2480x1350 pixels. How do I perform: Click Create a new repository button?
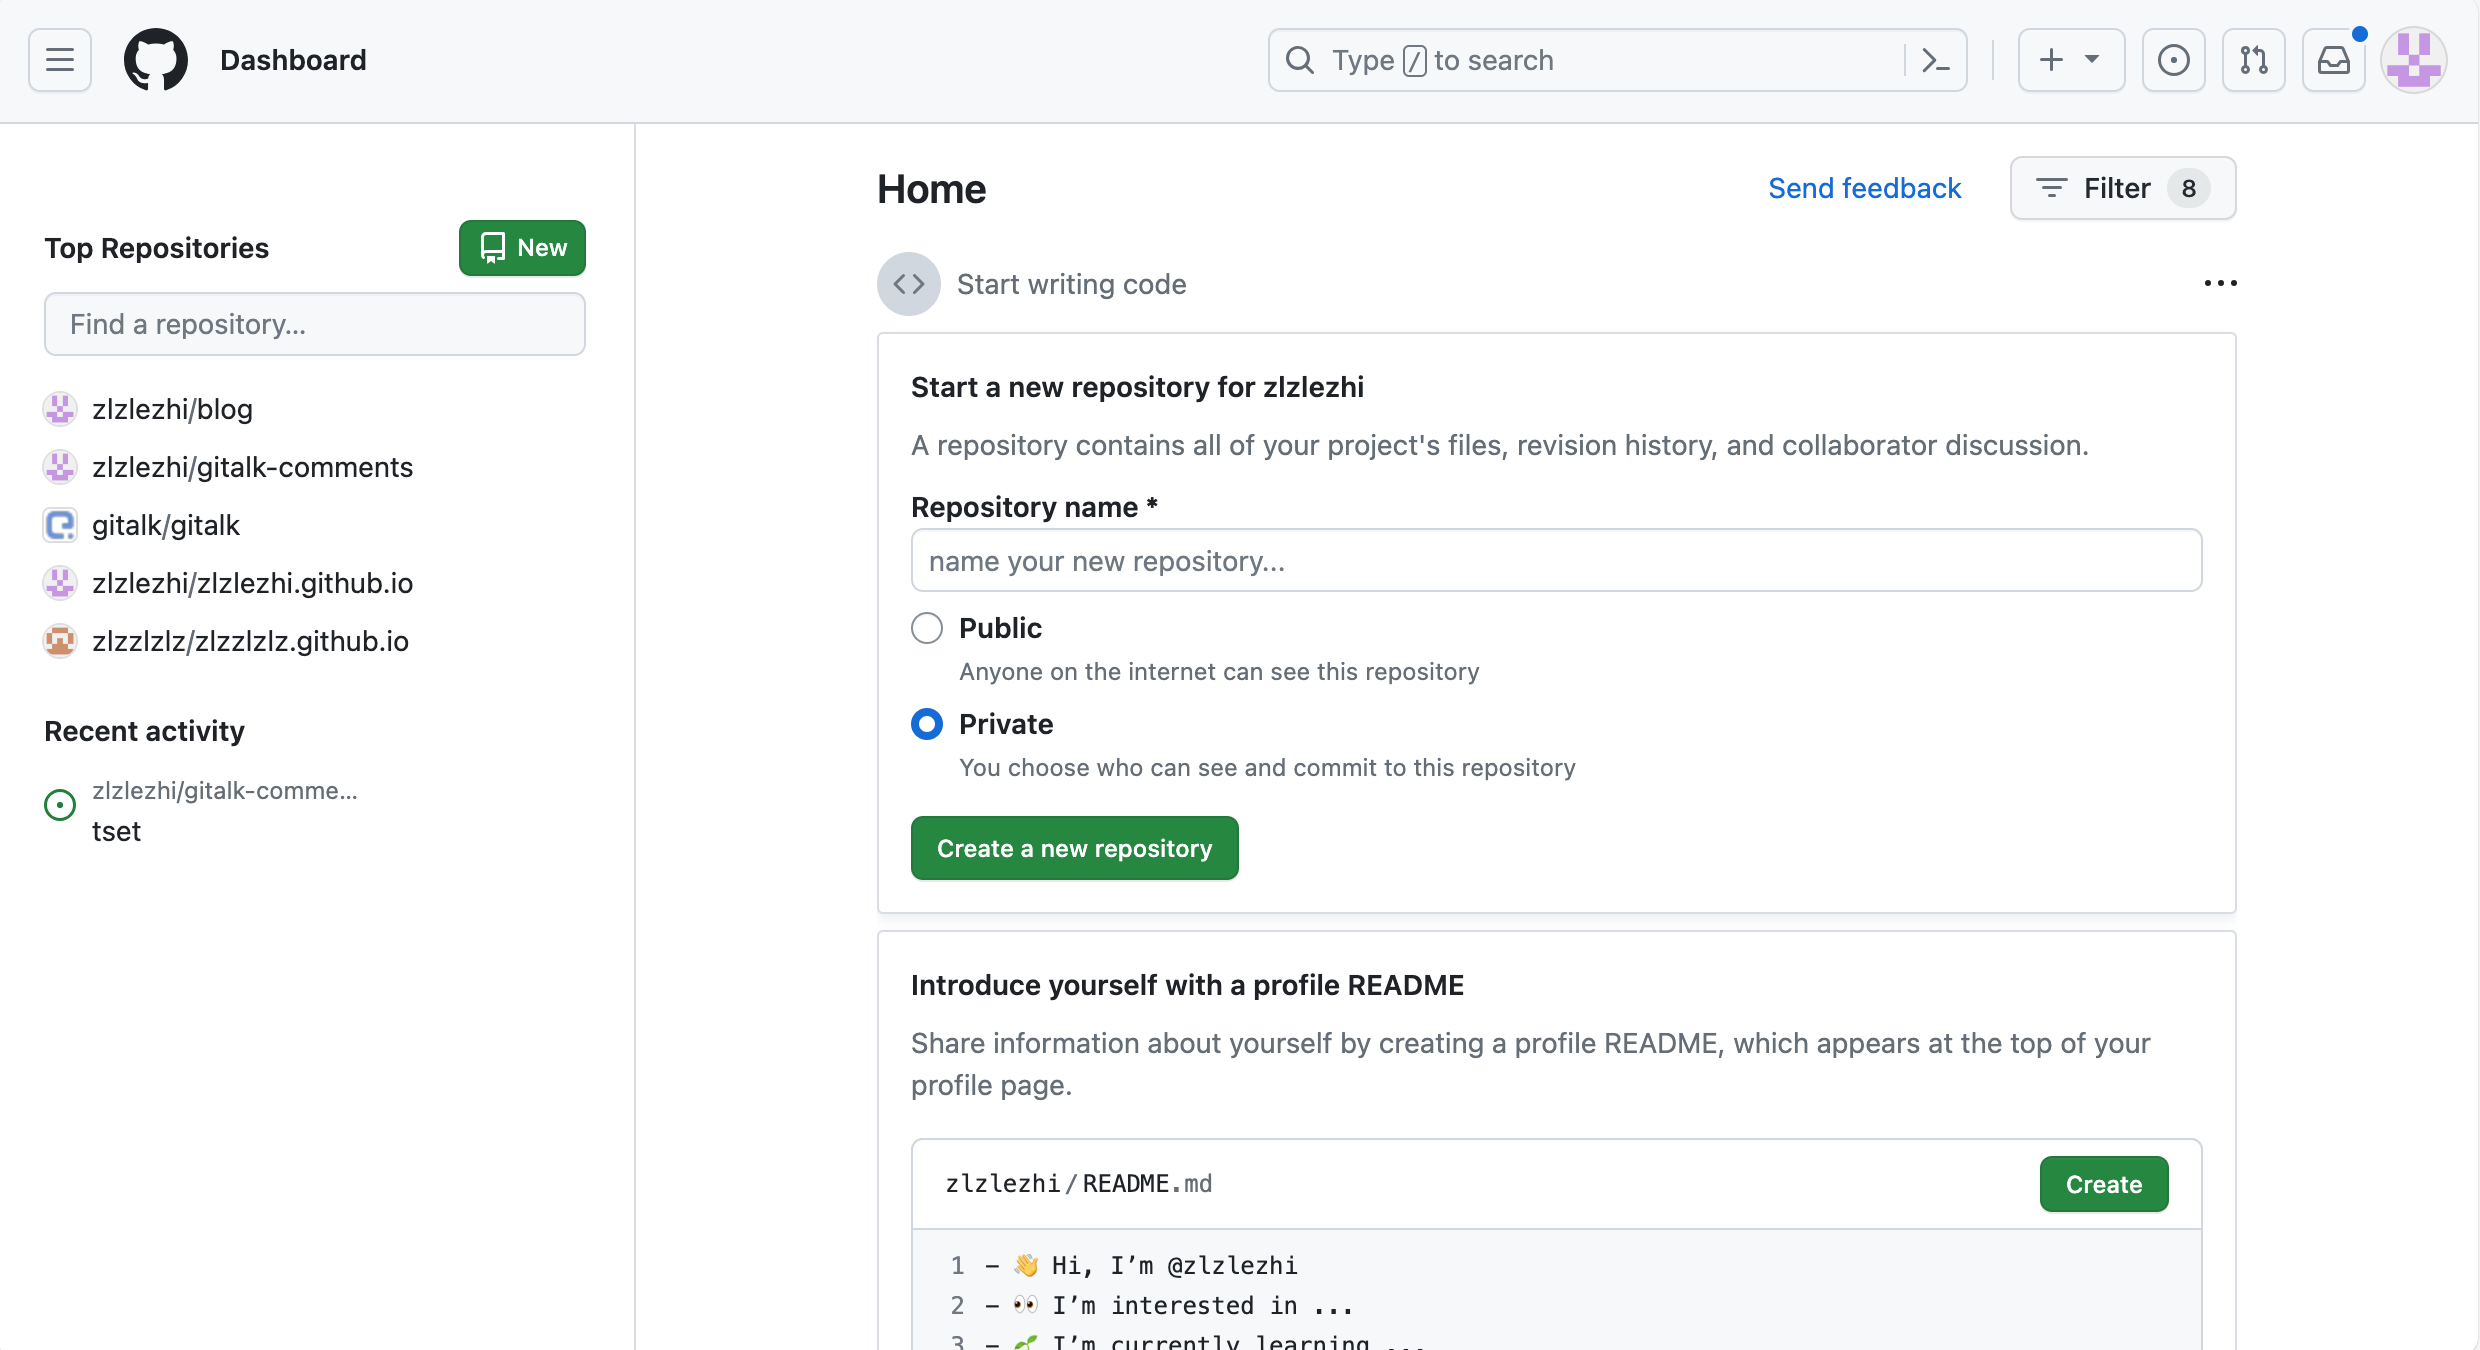click(1074, 848)
